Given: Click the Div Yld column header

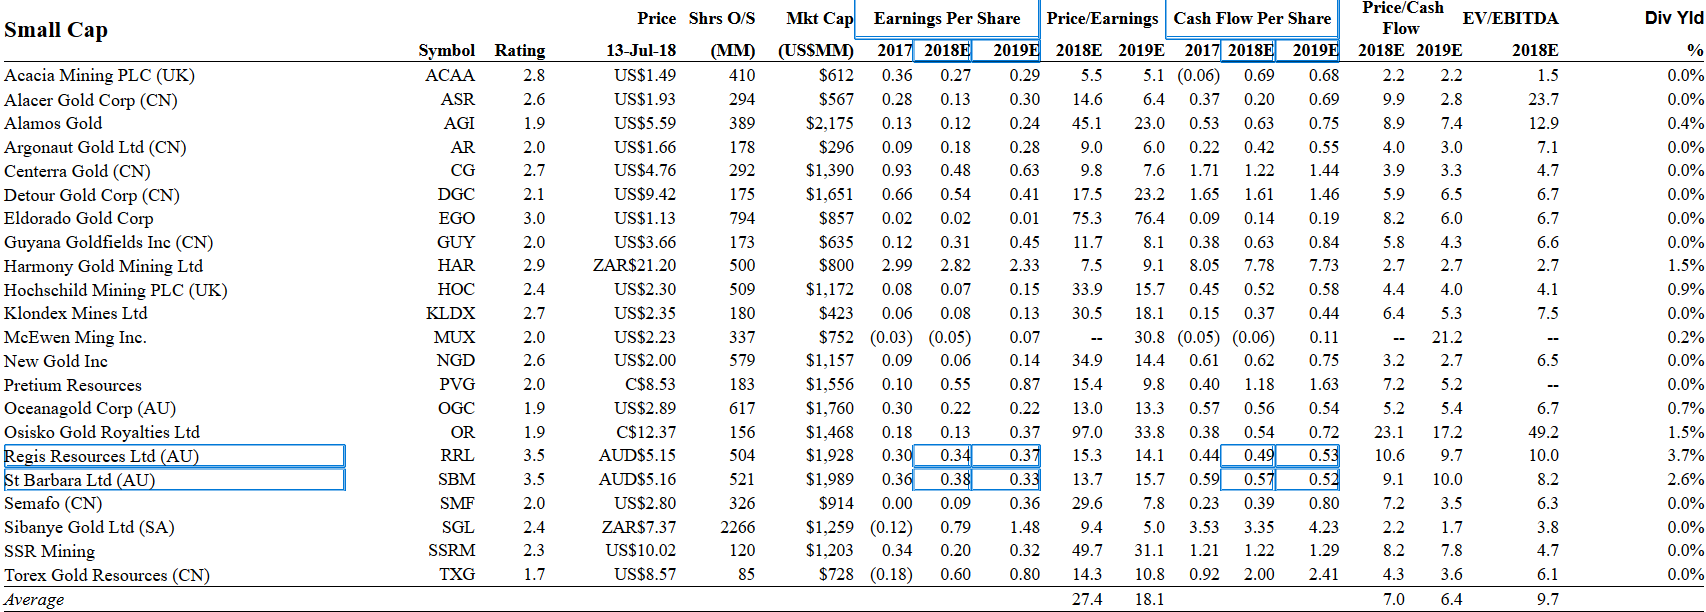Looking at the screenshot, I should coord(1674,18).
